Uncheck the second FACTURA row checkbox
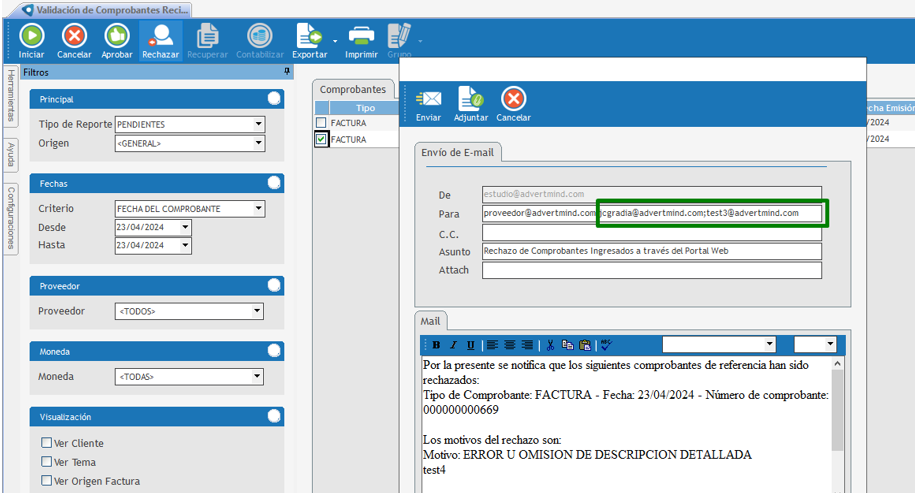The image size is (915, 493). 321,139
